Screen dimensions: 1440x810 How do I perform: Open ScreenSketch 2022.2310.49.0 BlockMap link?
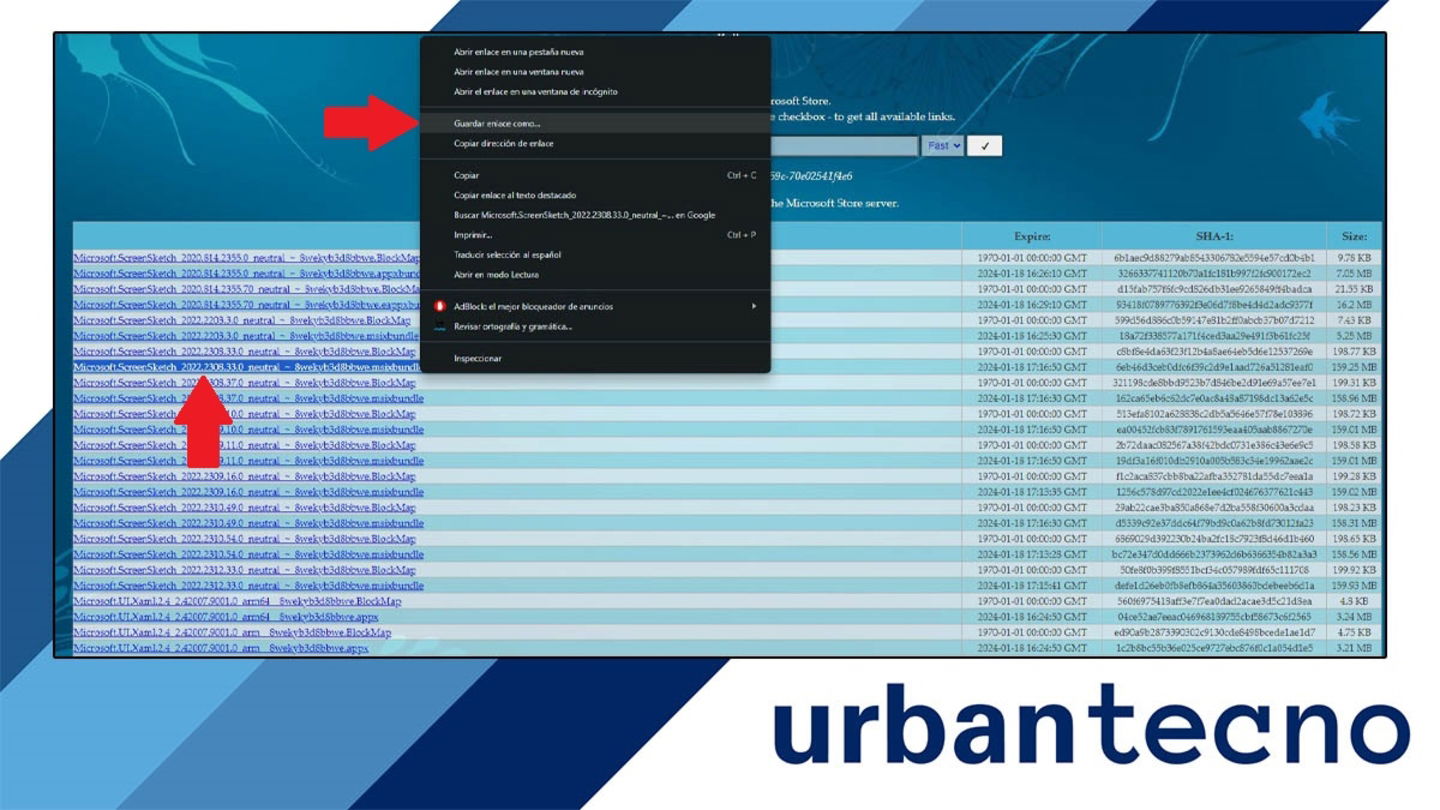coord(244,507)
